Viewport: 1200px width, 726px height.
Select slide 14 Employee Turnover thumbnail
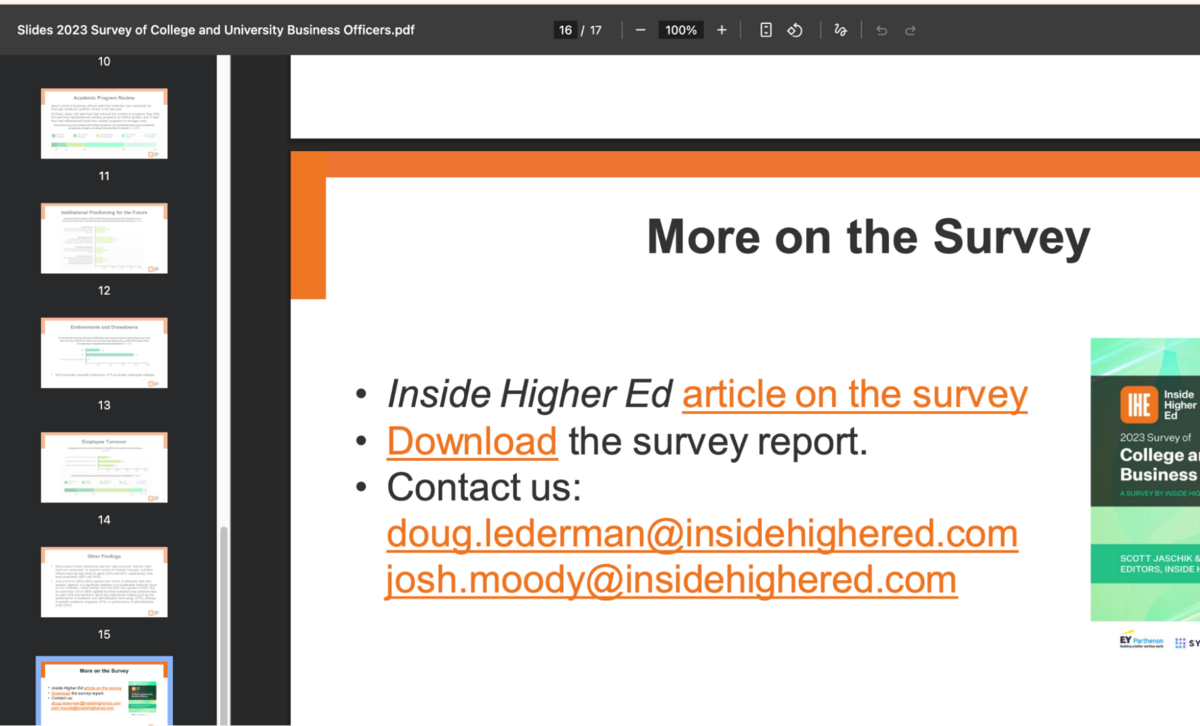click(104, 466)
